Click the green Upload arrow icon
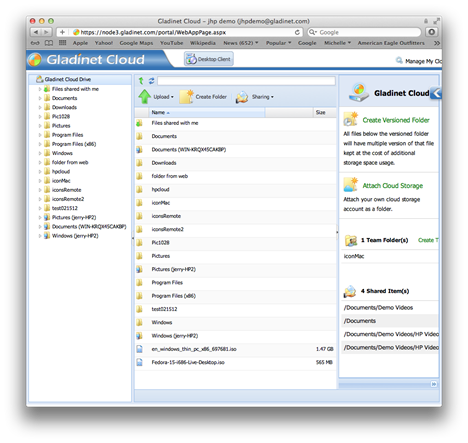 145,97
